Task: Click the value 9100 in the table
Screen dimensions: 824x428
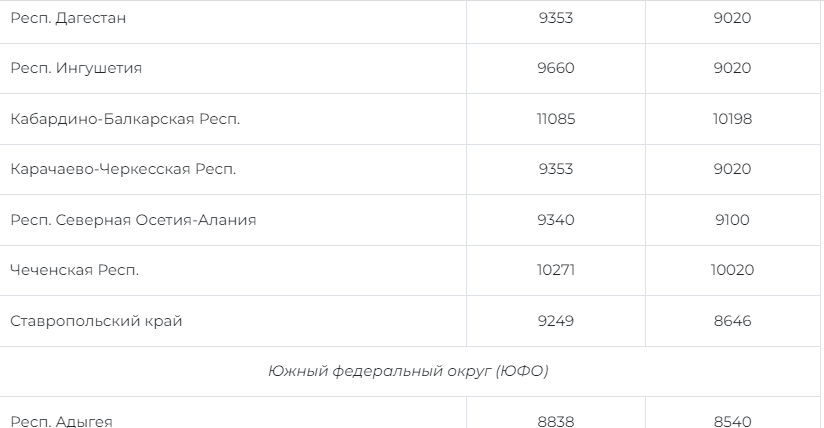Action: (732, 220)
